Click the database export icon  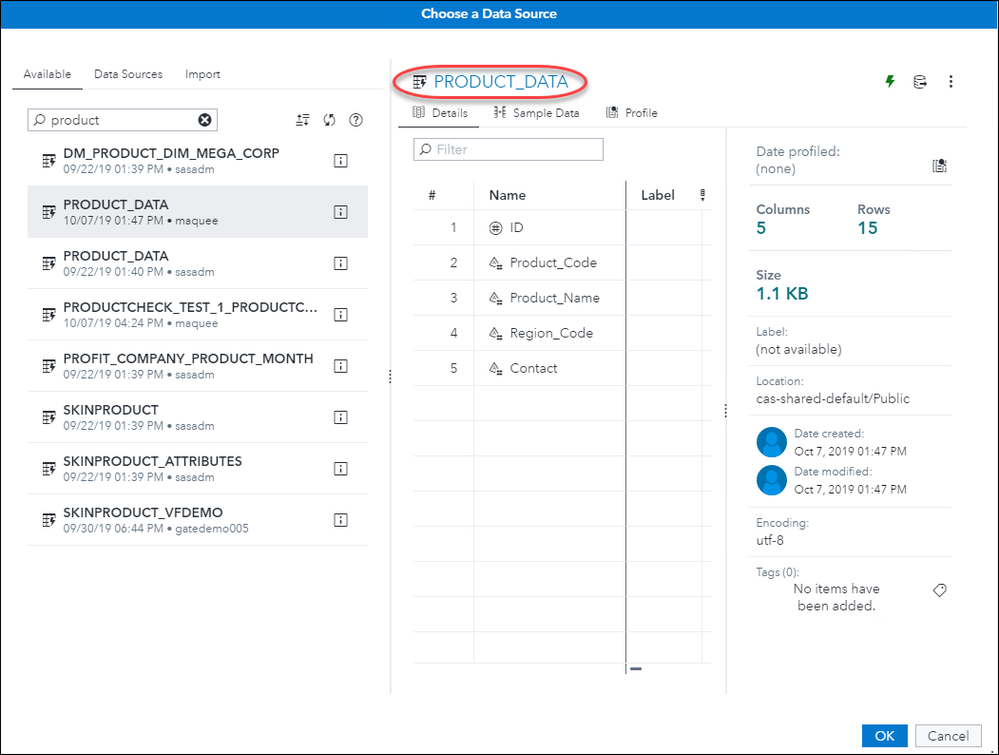click(x=920, y=82)
